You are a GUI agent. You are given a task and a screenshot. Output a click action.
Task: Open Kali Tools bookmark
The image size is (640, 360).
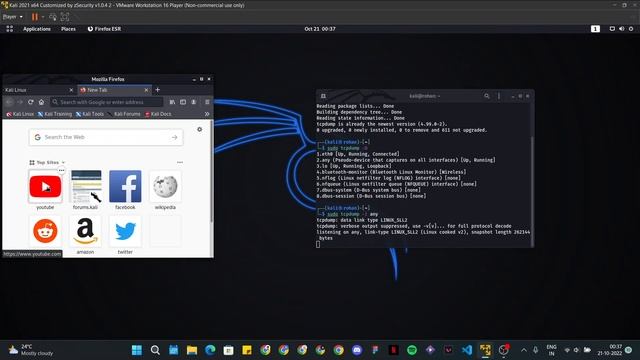click(90, 114)
